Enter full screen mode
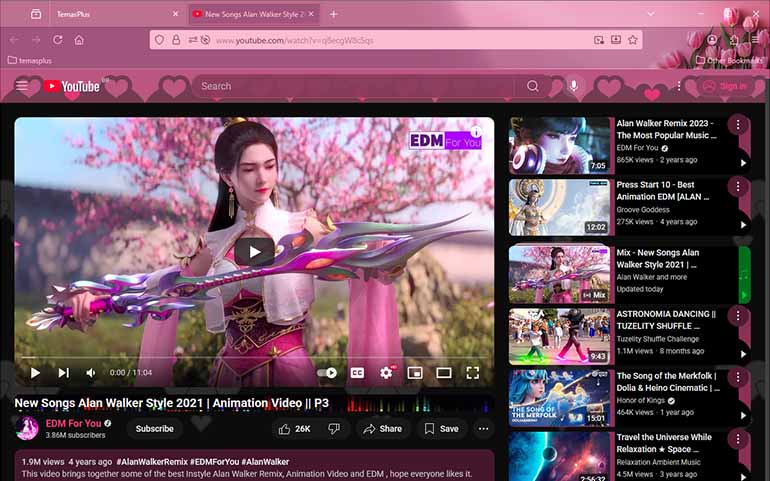Image resolution: width=770 pixels, height=481 pixels. point(473,373)
